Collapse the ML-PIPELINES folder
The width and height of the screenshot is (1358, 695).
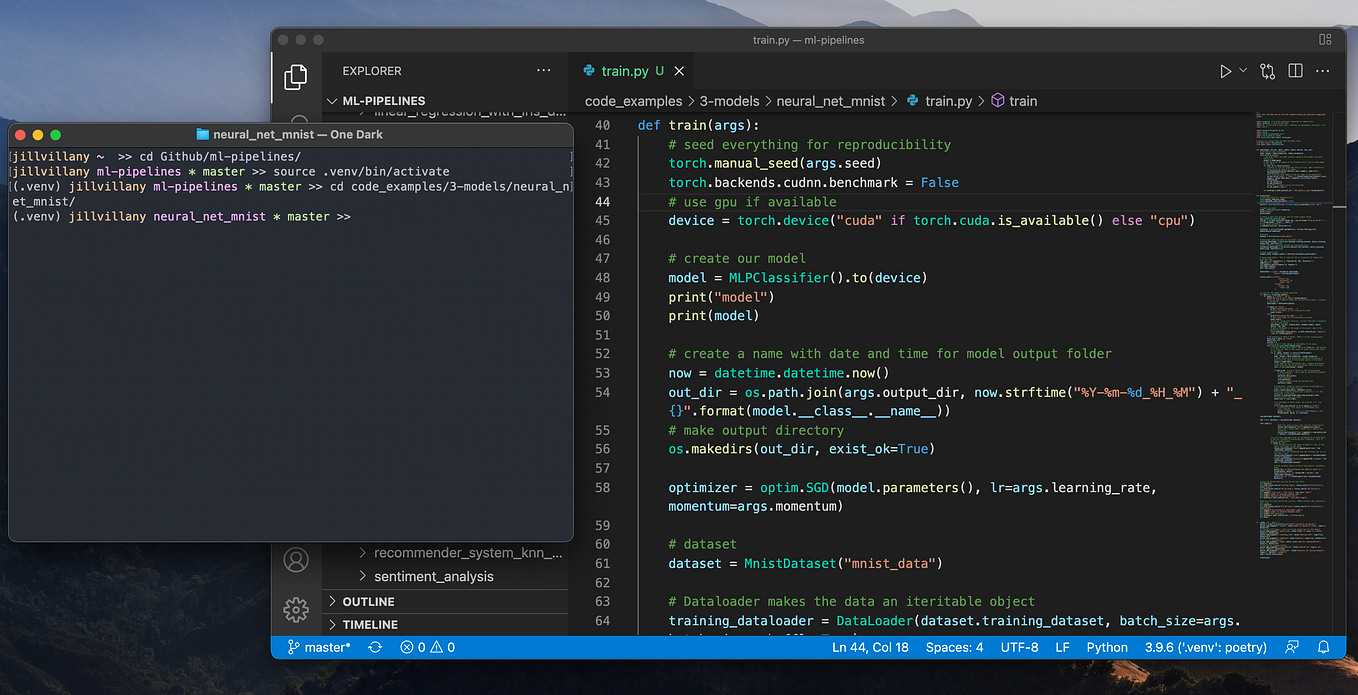[383, 101]
